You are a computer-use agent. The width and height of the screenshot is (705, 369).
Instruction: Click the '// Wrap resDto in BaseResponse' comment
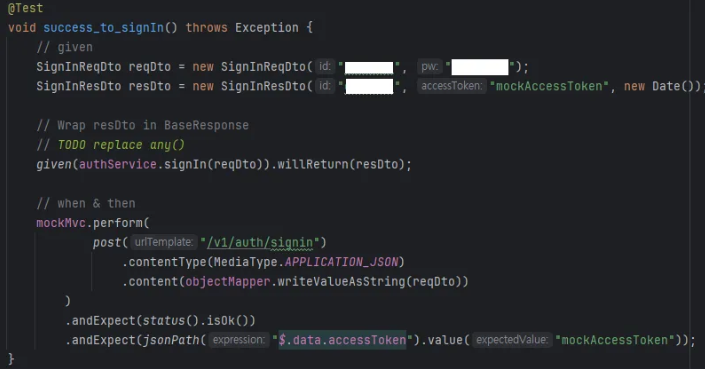coord(142,125)
